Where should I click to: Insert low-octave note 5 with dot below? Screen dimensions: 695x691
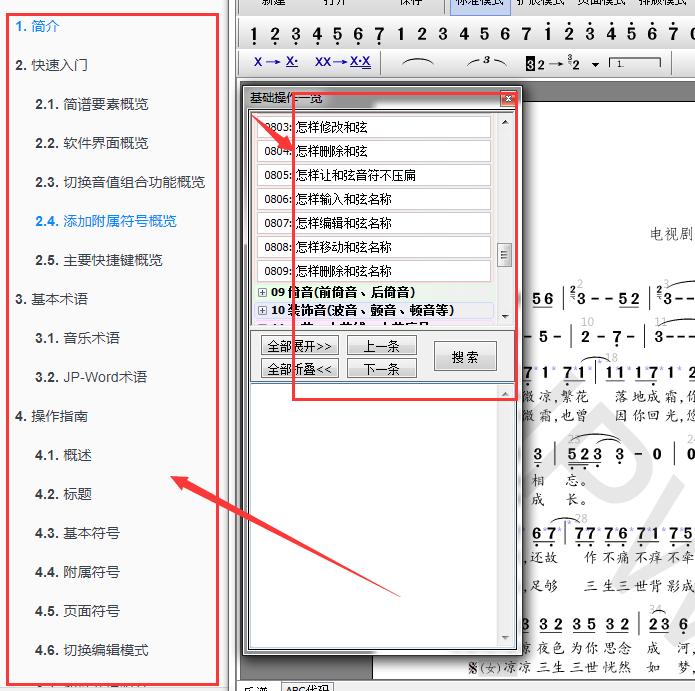coord(337,35)
